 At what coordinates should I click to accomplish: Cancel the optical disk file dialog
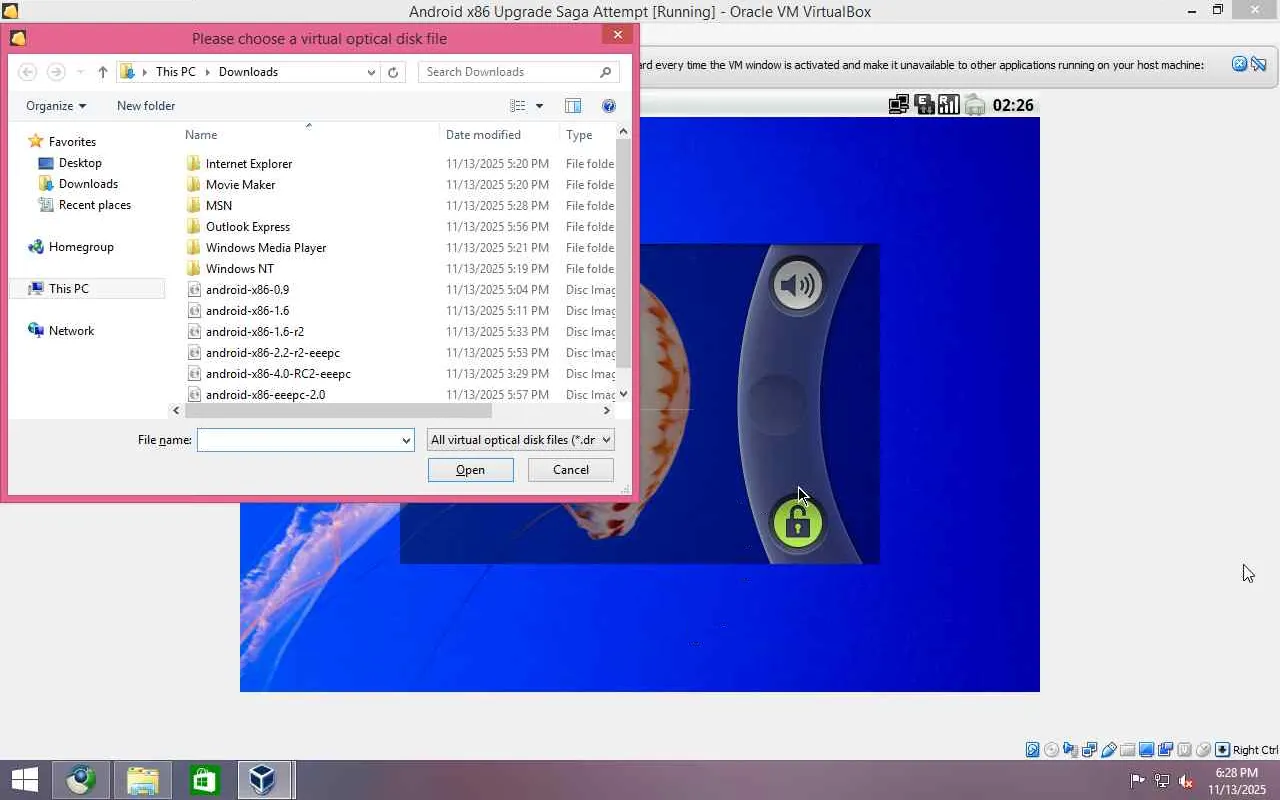coord(571,470)
